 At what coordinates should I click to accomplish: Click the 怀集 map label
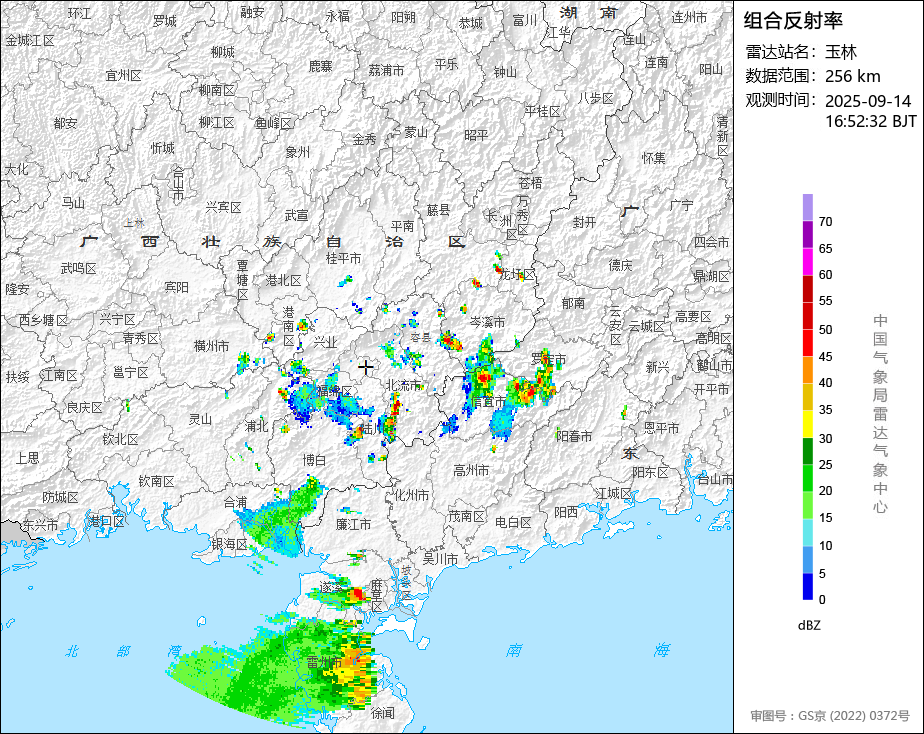(x=654, y=158)
